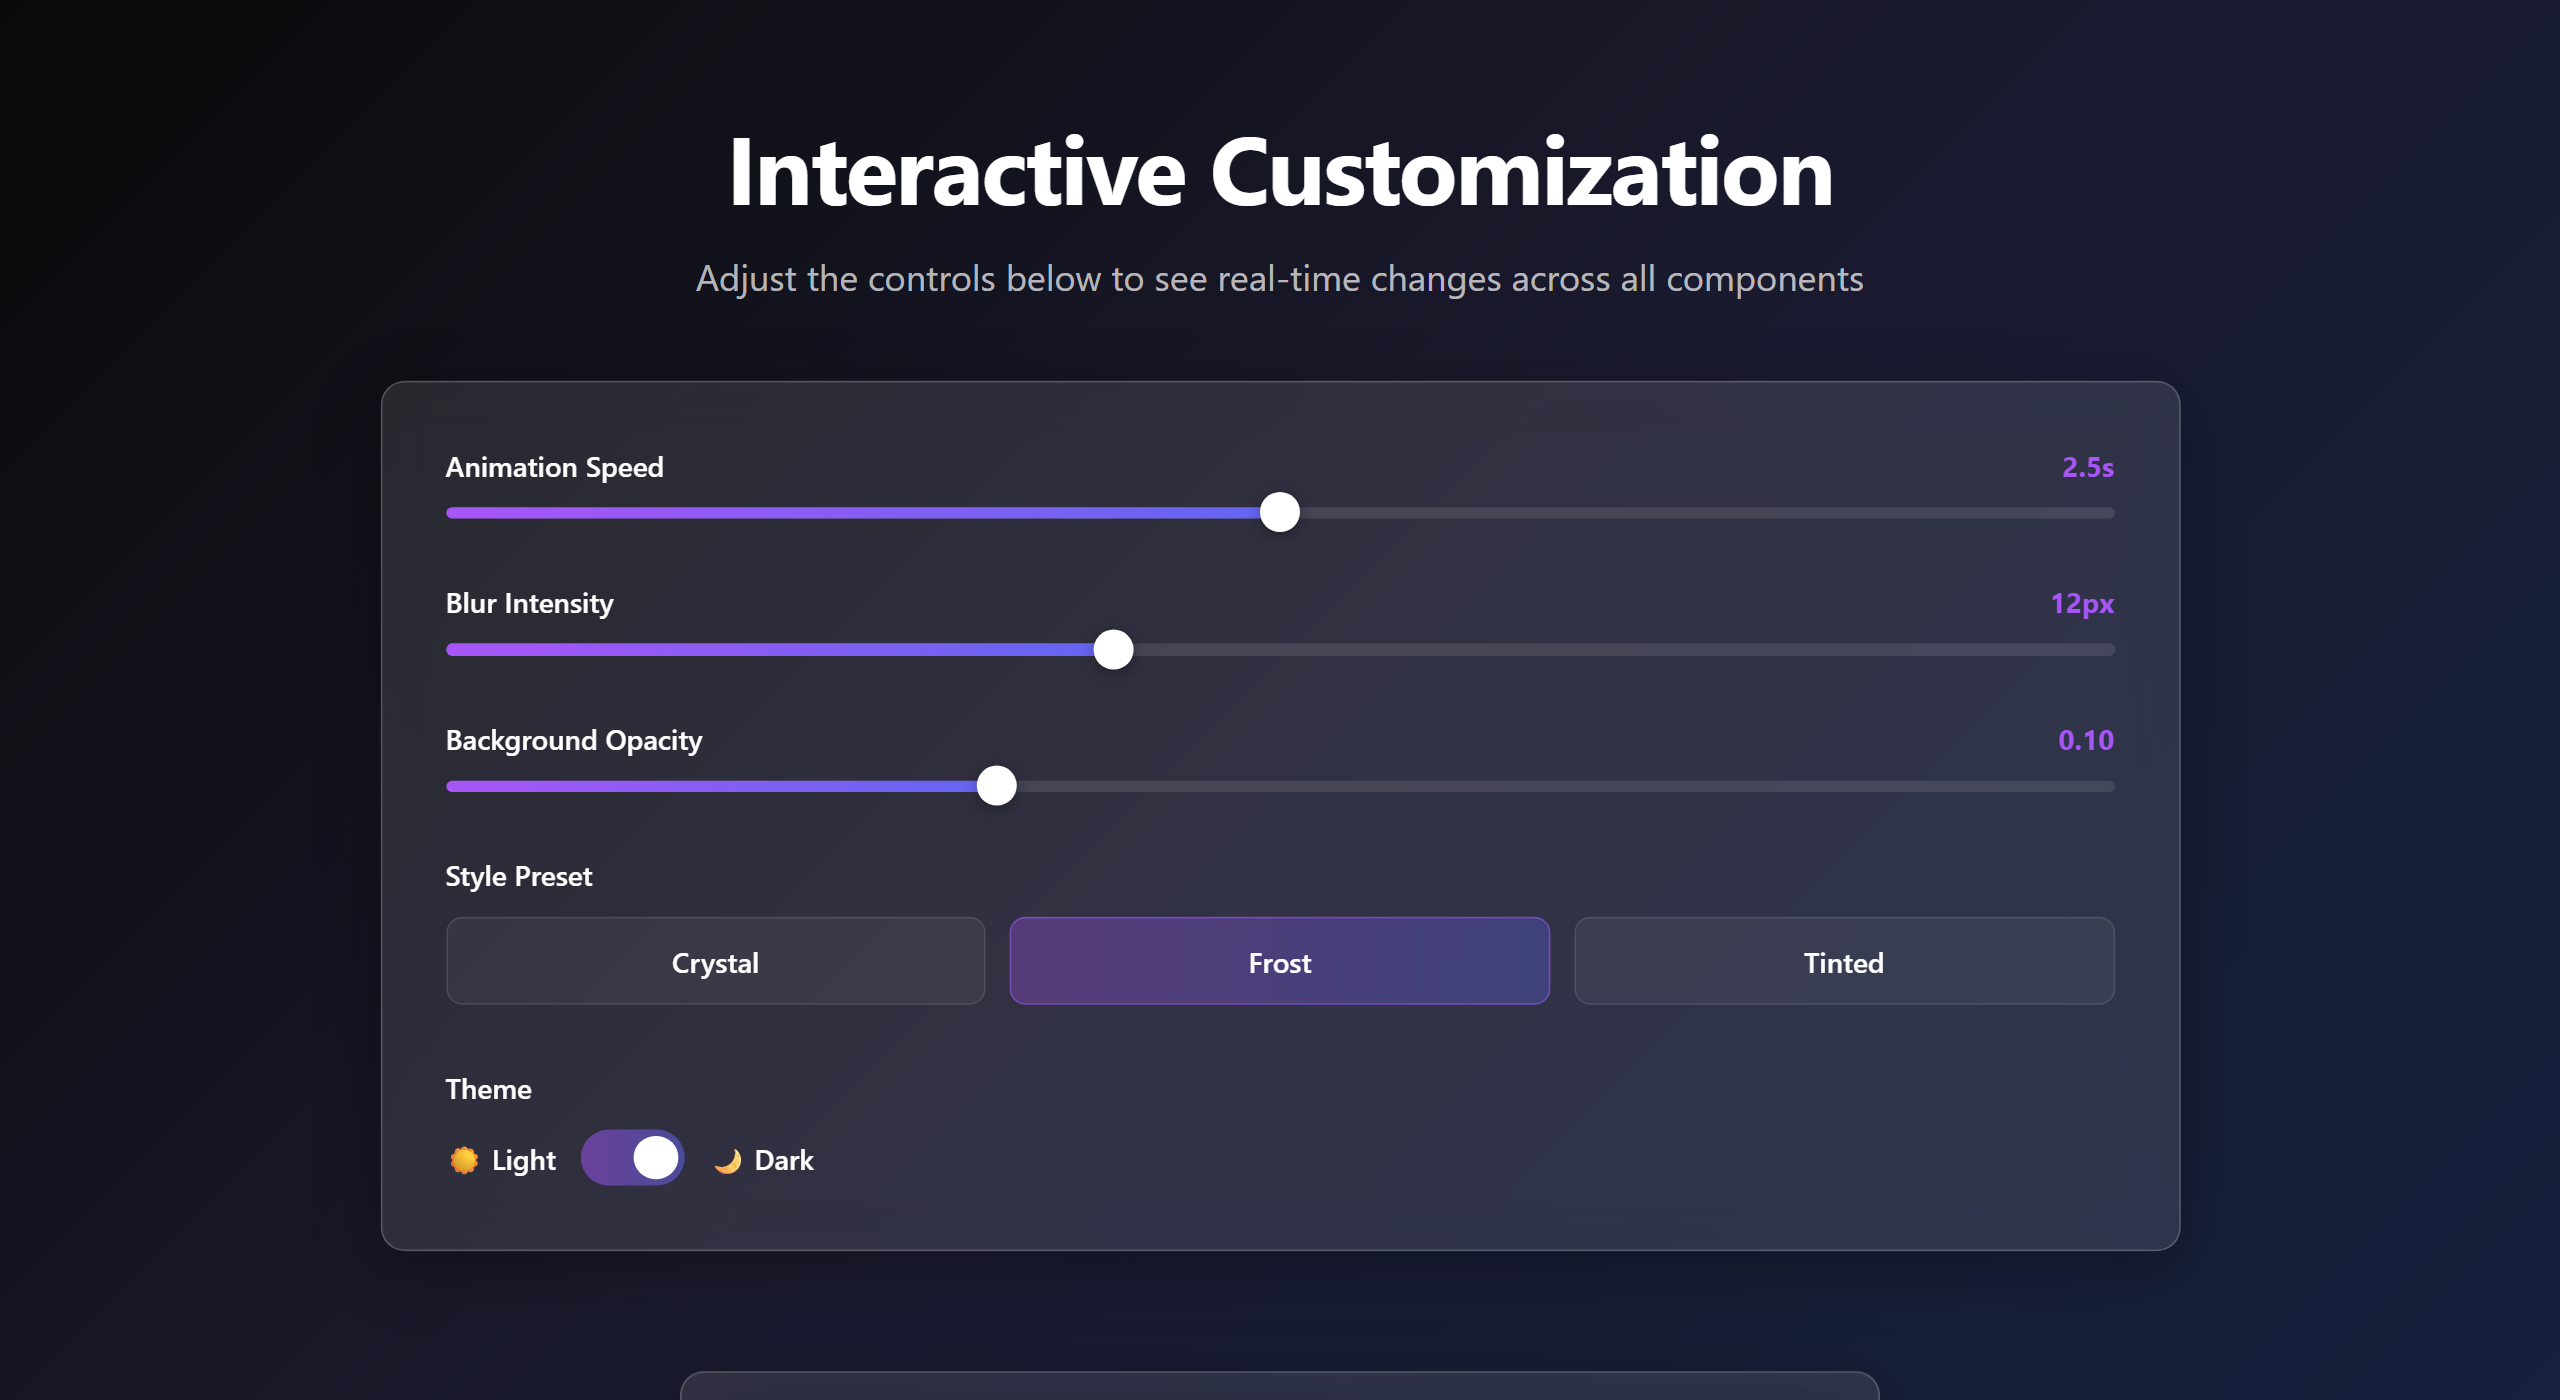Click the Background Opacity slider handle
This screenshot has width=2560, height=1400.
coord(996,786)
